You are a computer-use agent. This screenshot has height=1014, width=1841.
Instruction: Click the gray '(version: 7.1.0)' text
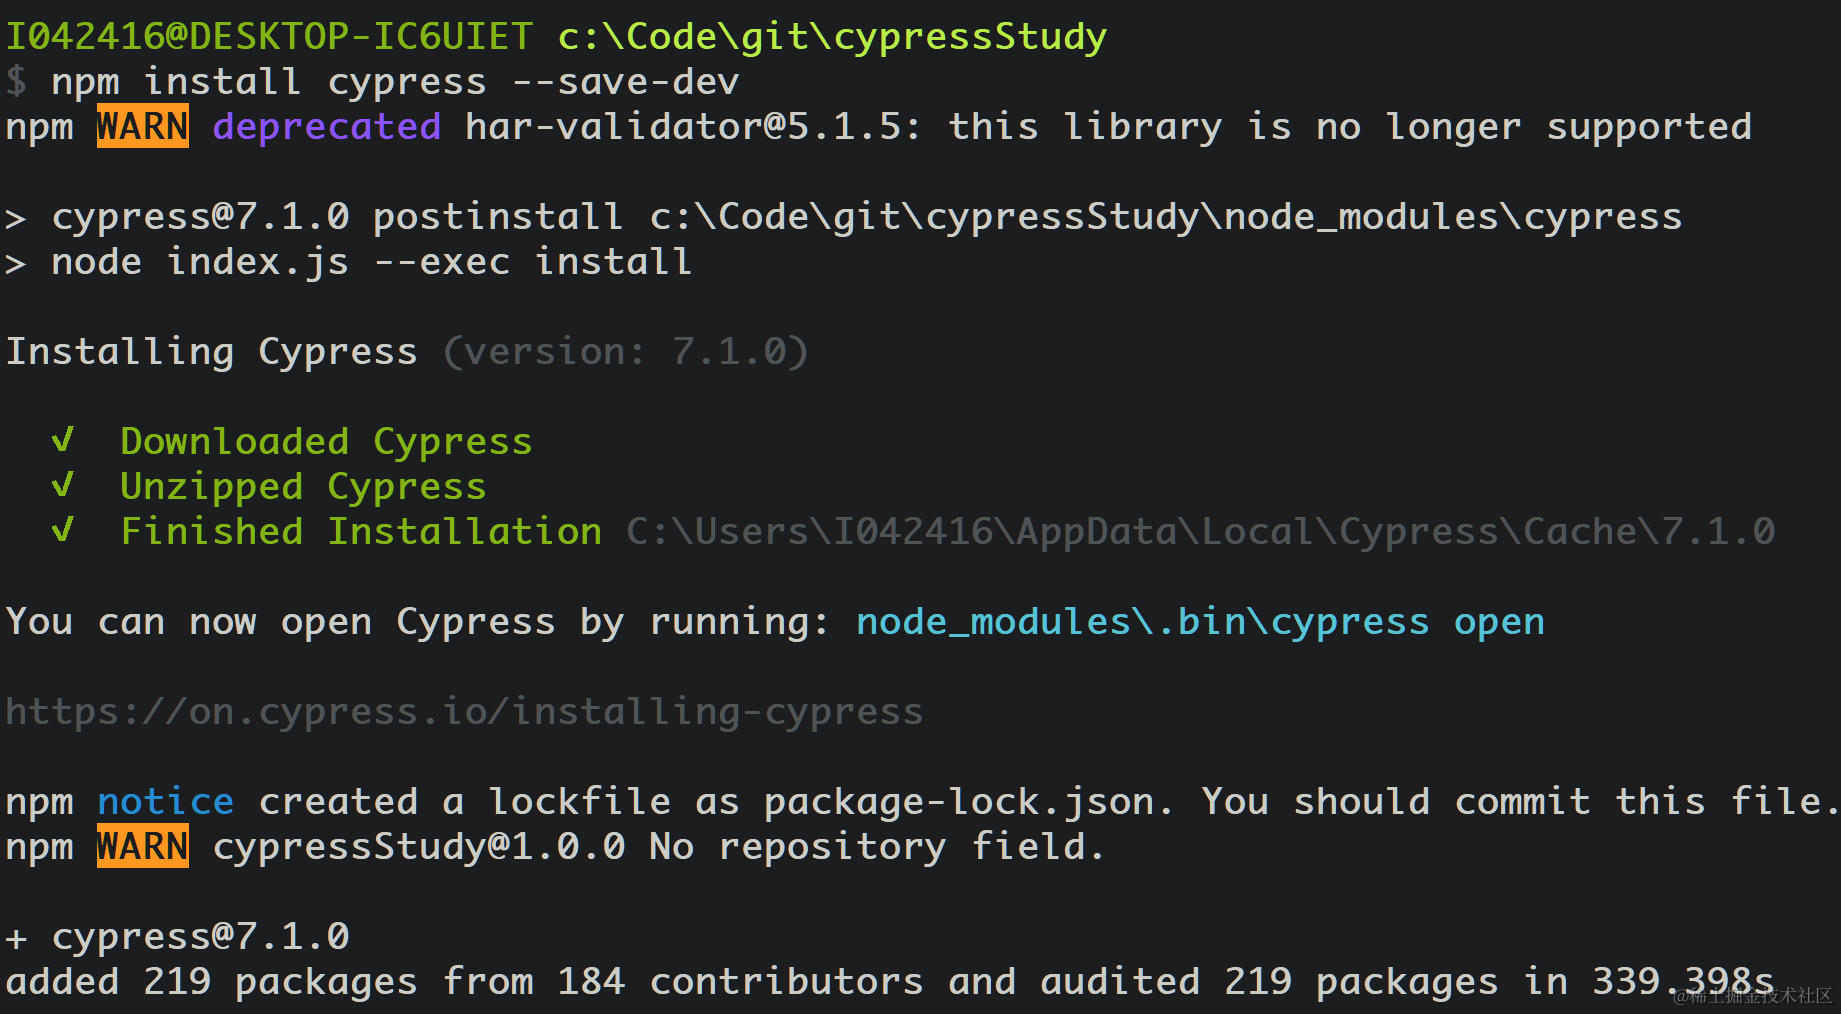click(626, 352)
